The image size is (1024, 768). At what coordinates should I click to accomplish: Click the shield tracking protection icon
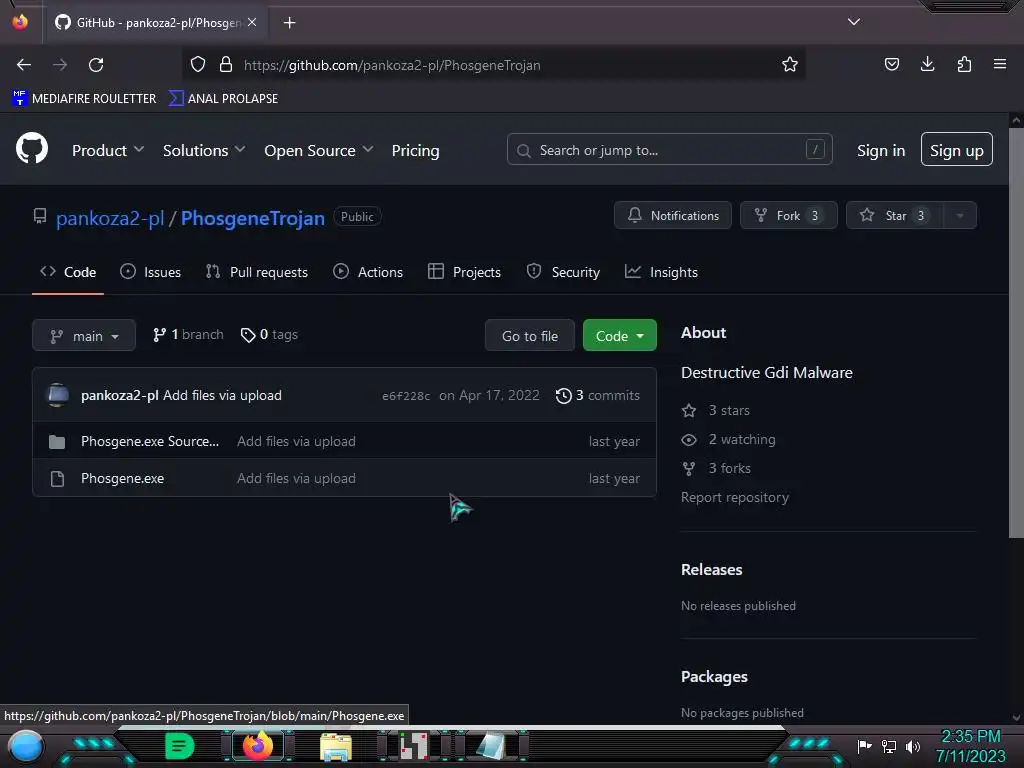tap(198, 65)
